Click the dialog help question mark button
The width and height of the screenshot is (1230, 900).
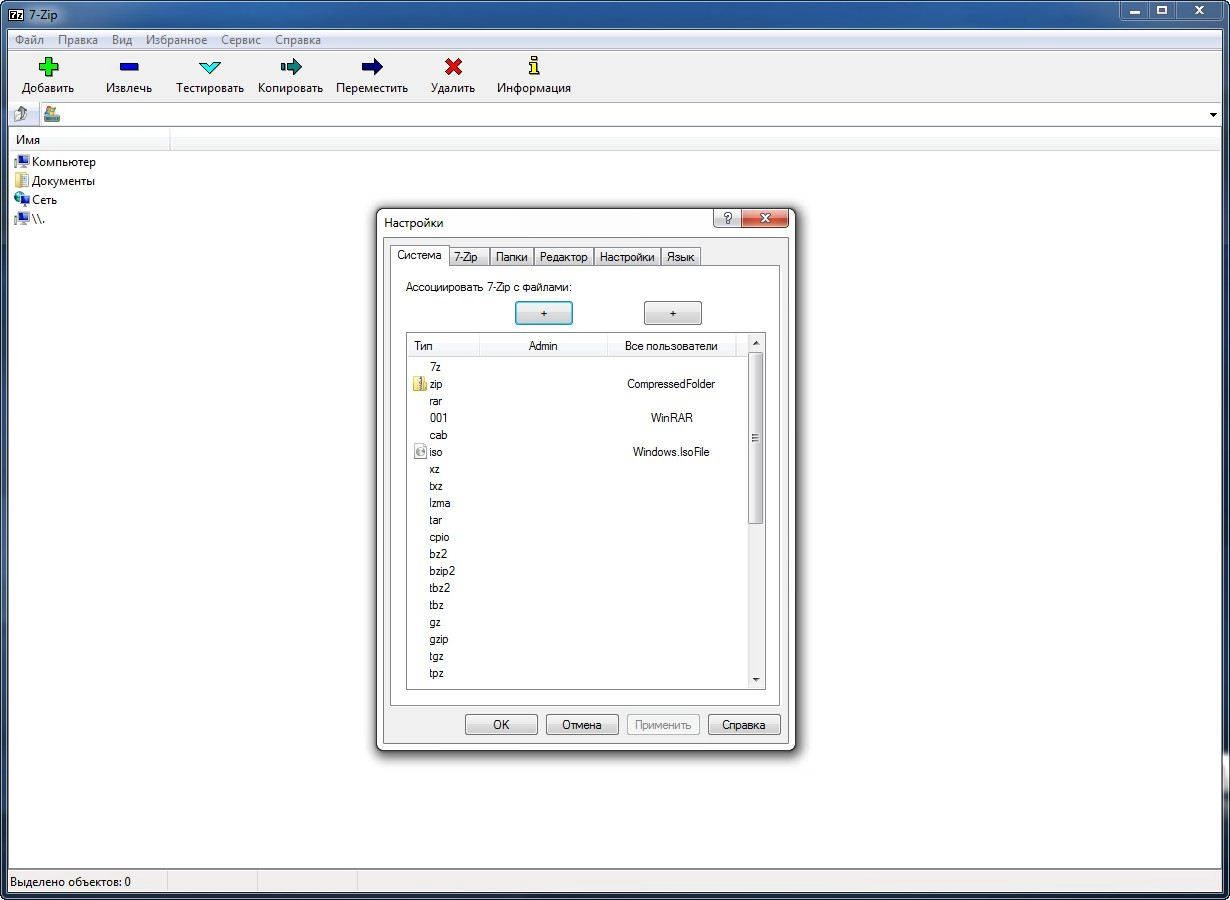click(x=727, y=218)
